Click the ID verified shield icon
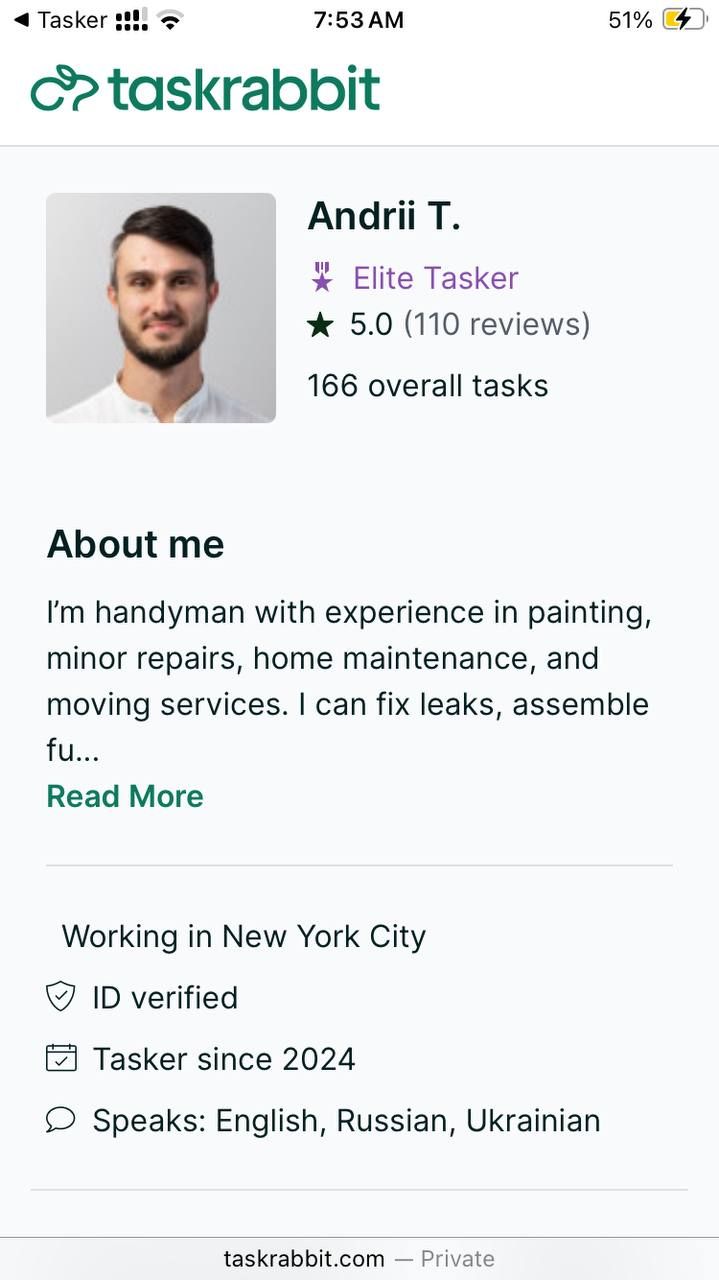 [x=60, y=997]
